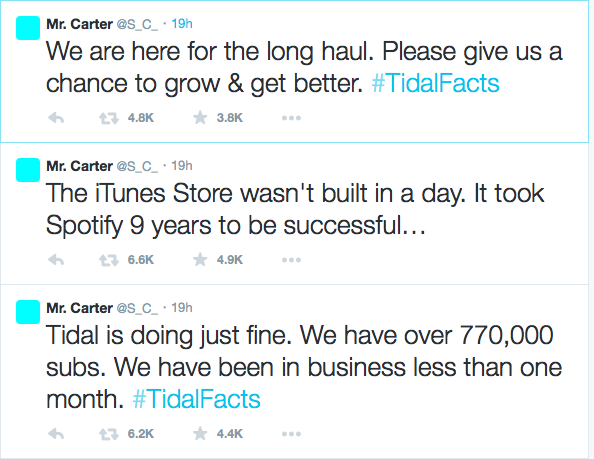
Task: Open #TidalFacts hashtag in first tweet
Action: (x=435, y=83)
